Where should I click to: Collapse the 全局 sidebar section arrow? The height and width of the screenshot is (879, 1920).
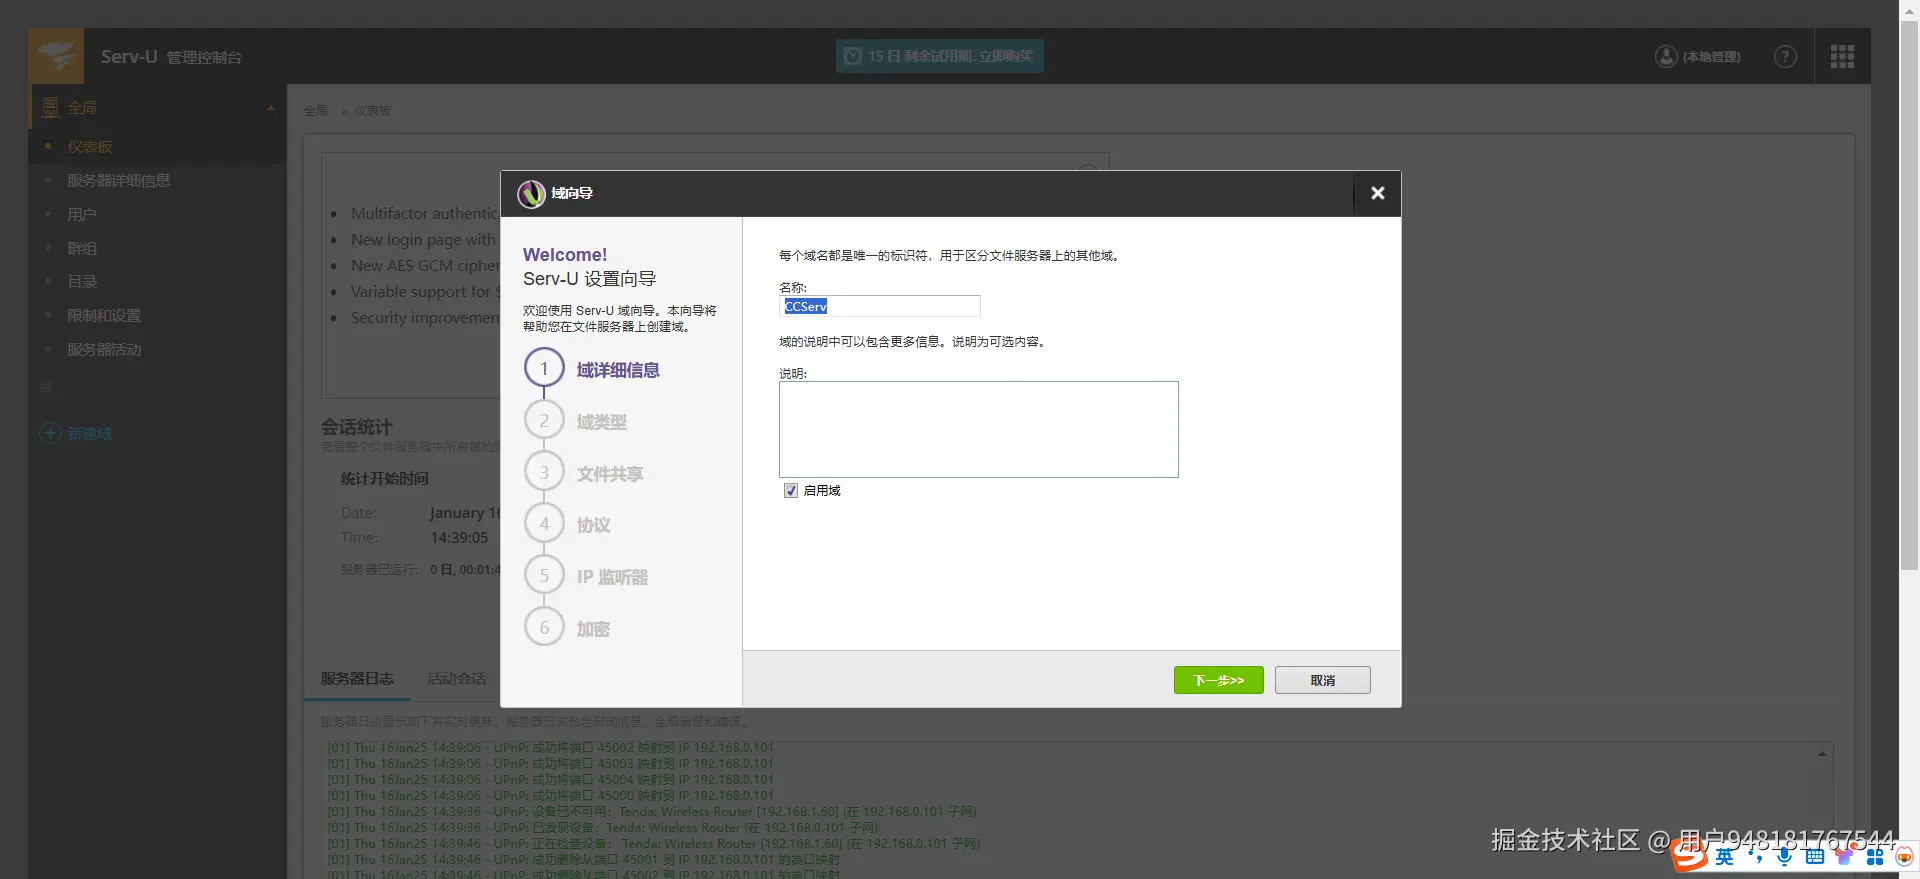coord(271,108)
